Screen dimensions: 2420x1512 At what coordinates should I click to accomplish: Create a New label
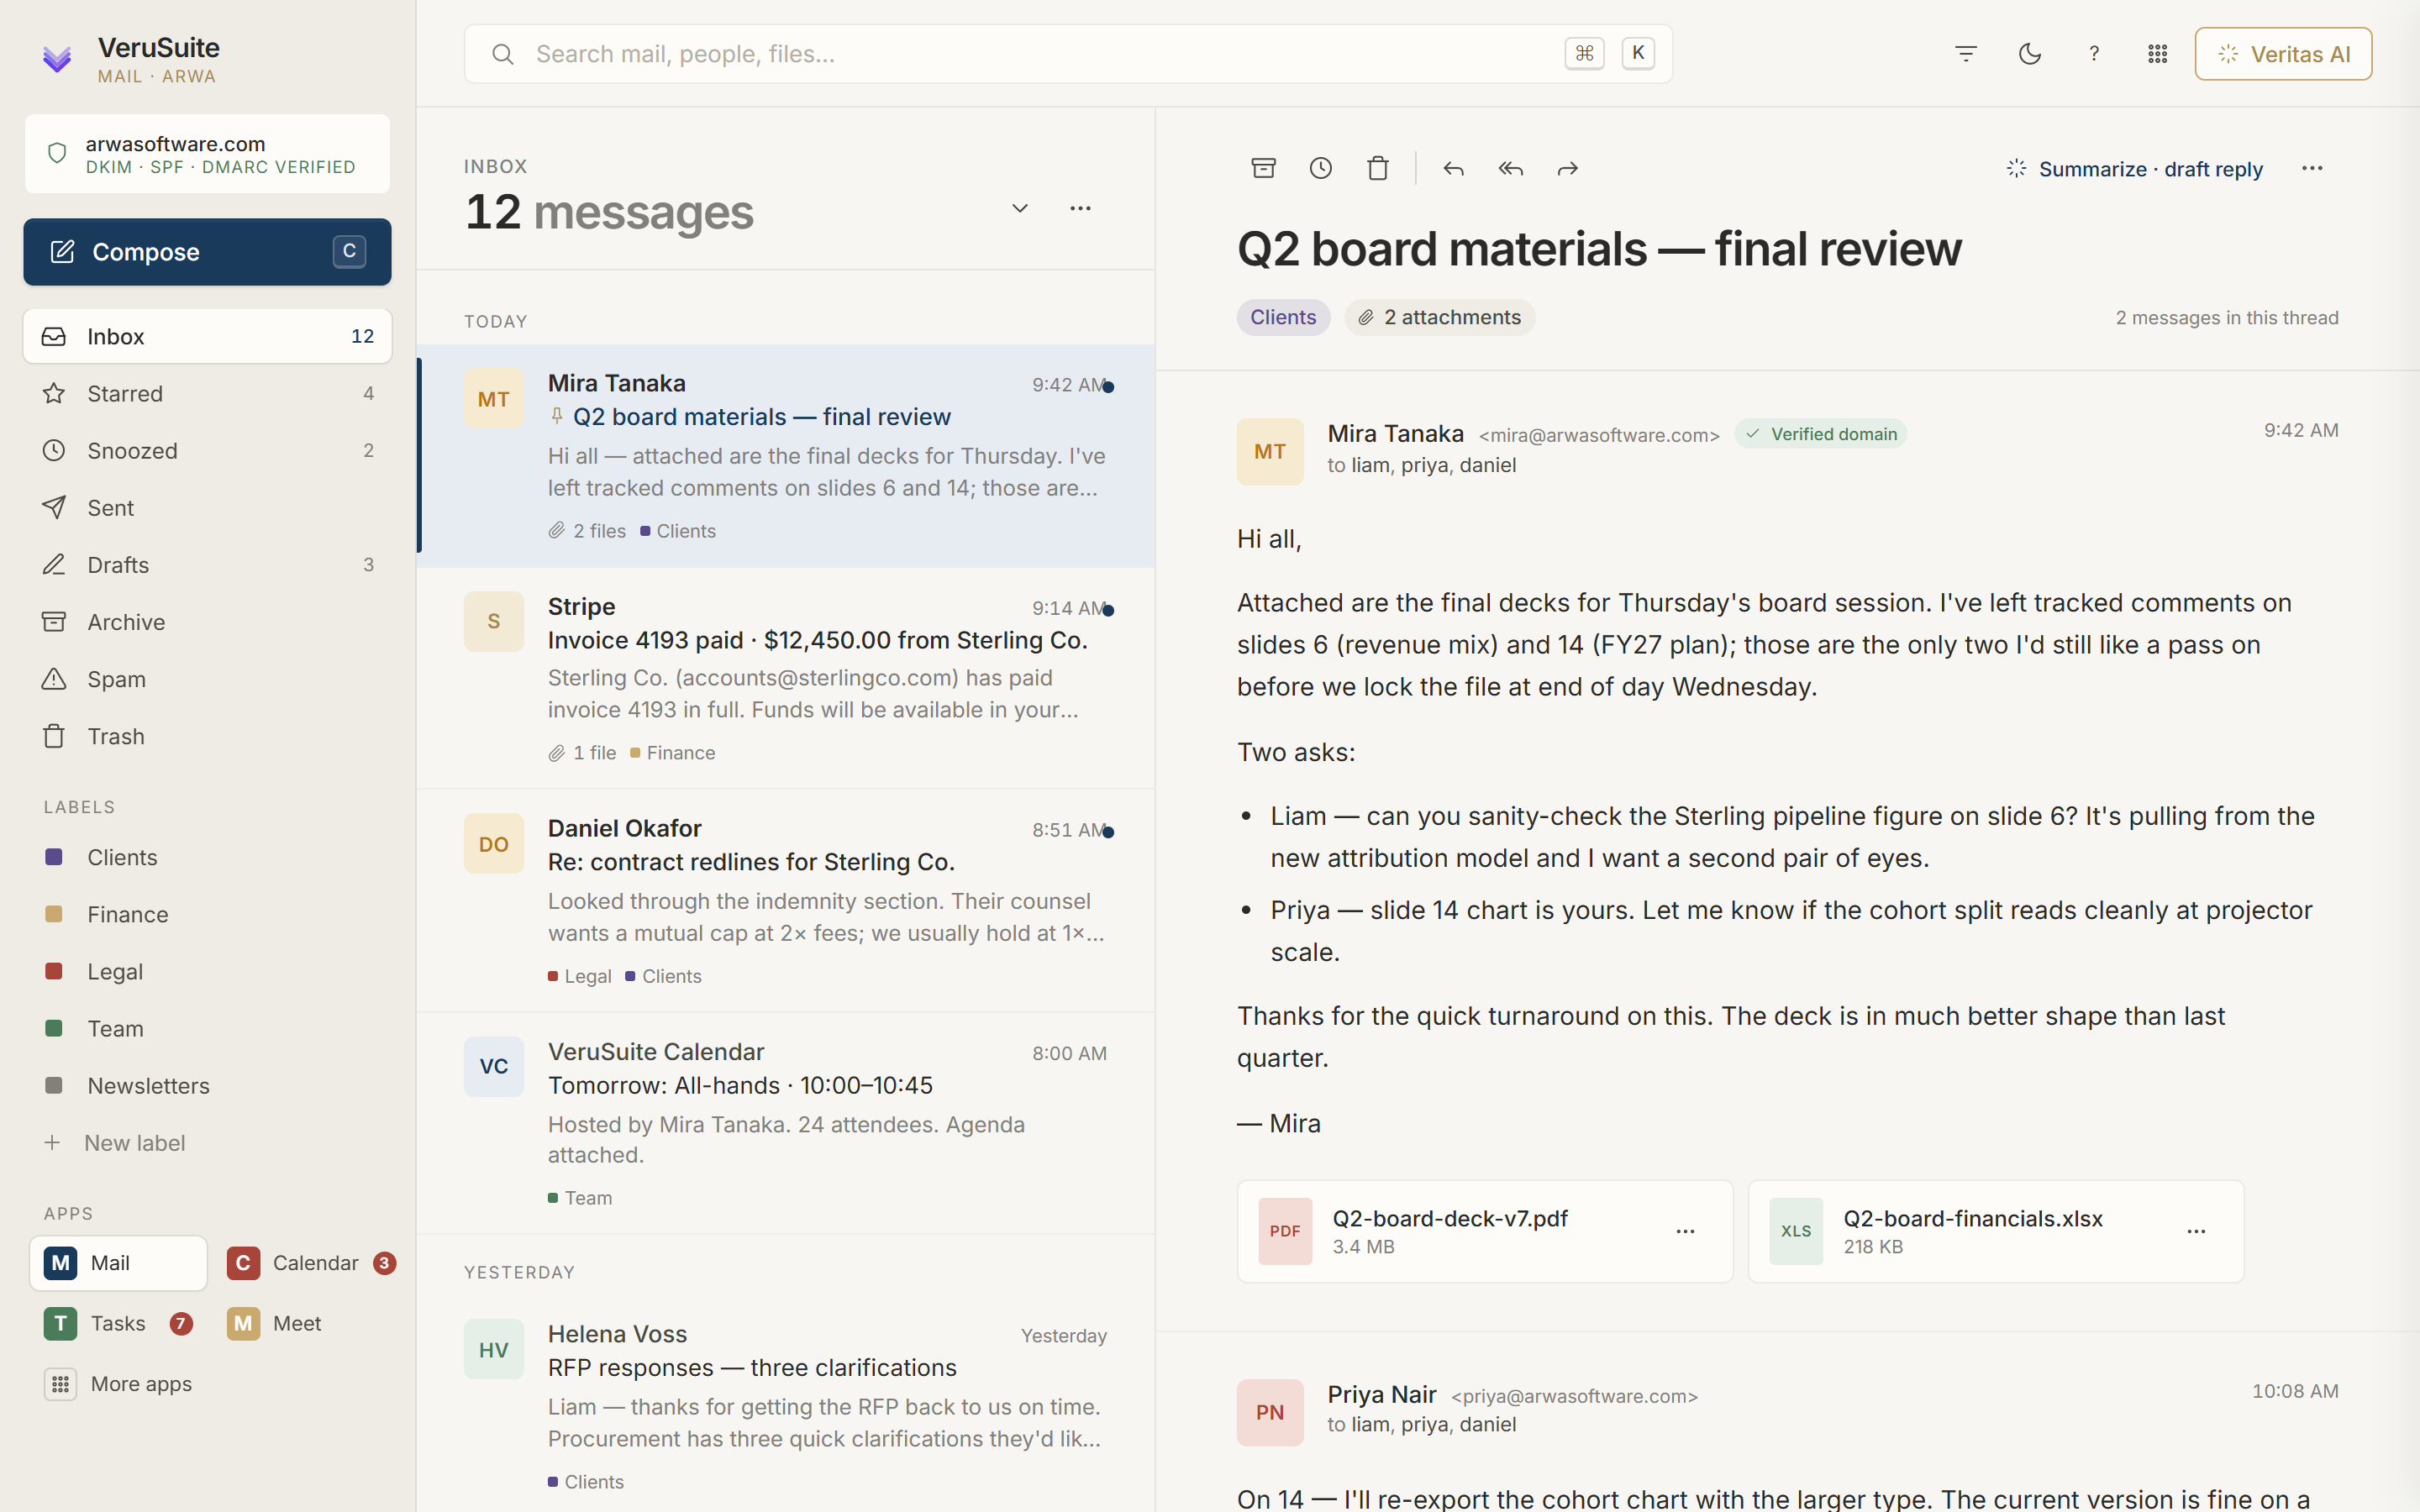[x=207, y=1142]
